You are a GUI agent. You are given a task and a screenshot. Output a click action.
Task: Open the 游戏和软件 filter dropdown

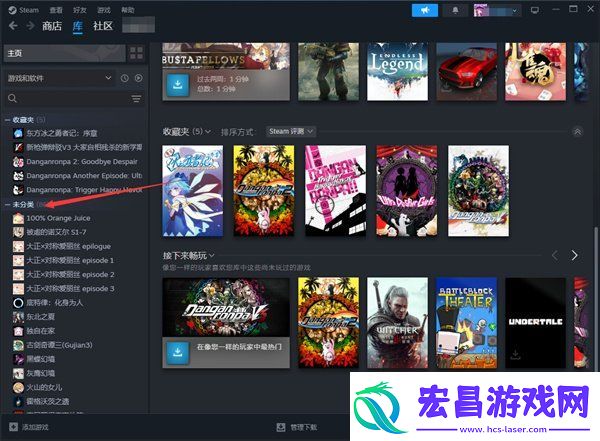tap(59, 78)
